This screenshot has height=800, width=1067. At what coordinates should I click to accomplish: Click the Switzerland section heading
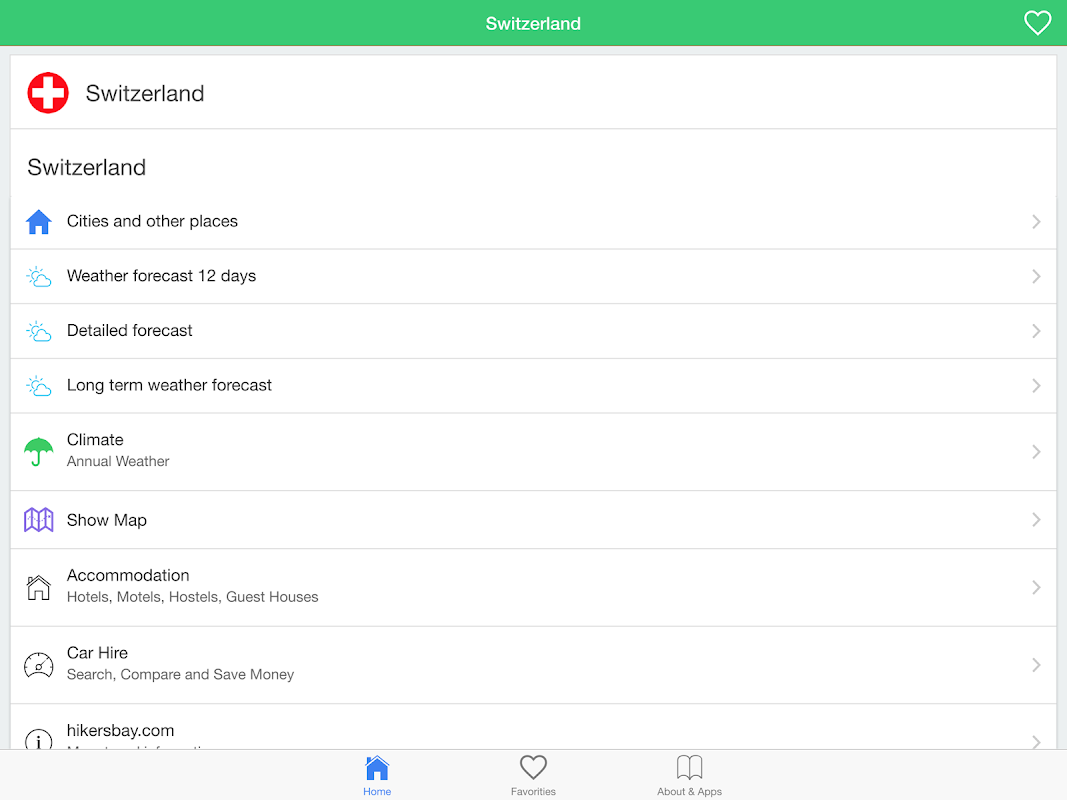pos(86,167)
